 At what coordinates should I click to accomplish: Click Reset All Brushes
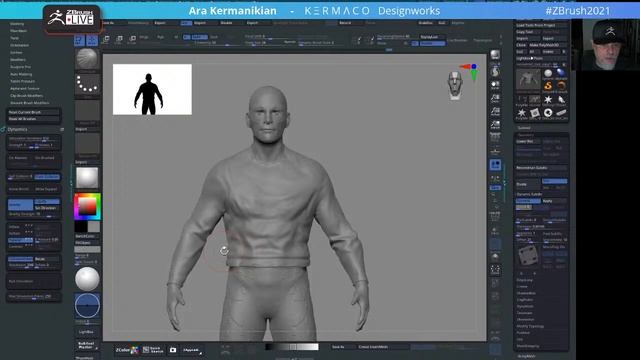point(34,119)
